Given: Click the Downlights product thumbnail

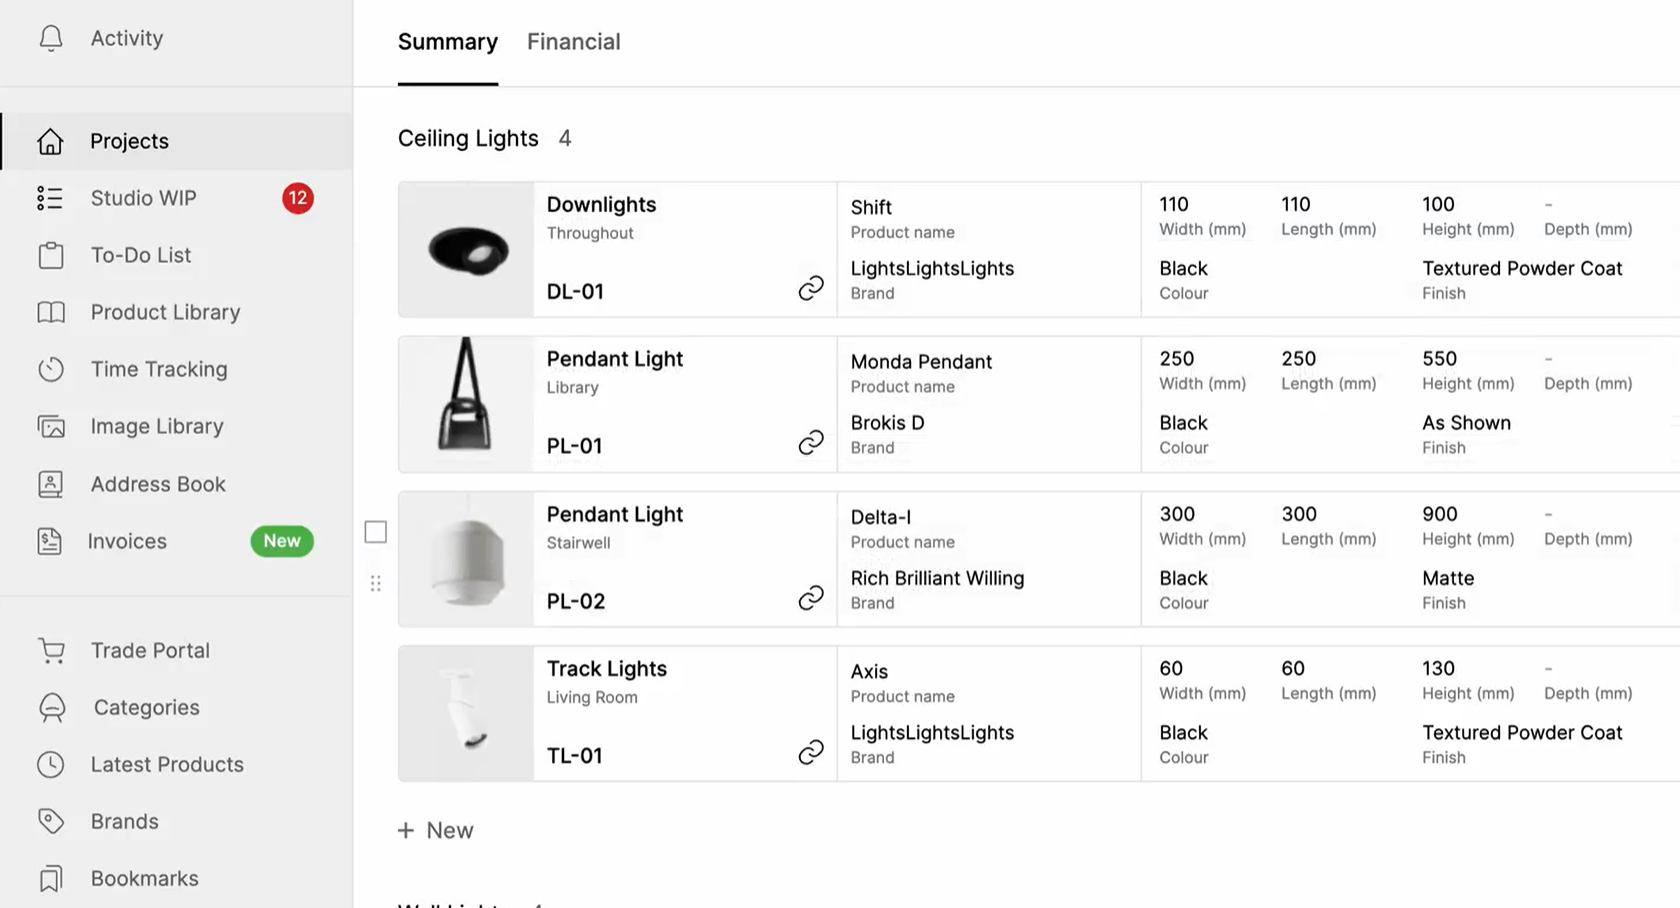Looking at the screenshot, I should (x=467, y=250).
